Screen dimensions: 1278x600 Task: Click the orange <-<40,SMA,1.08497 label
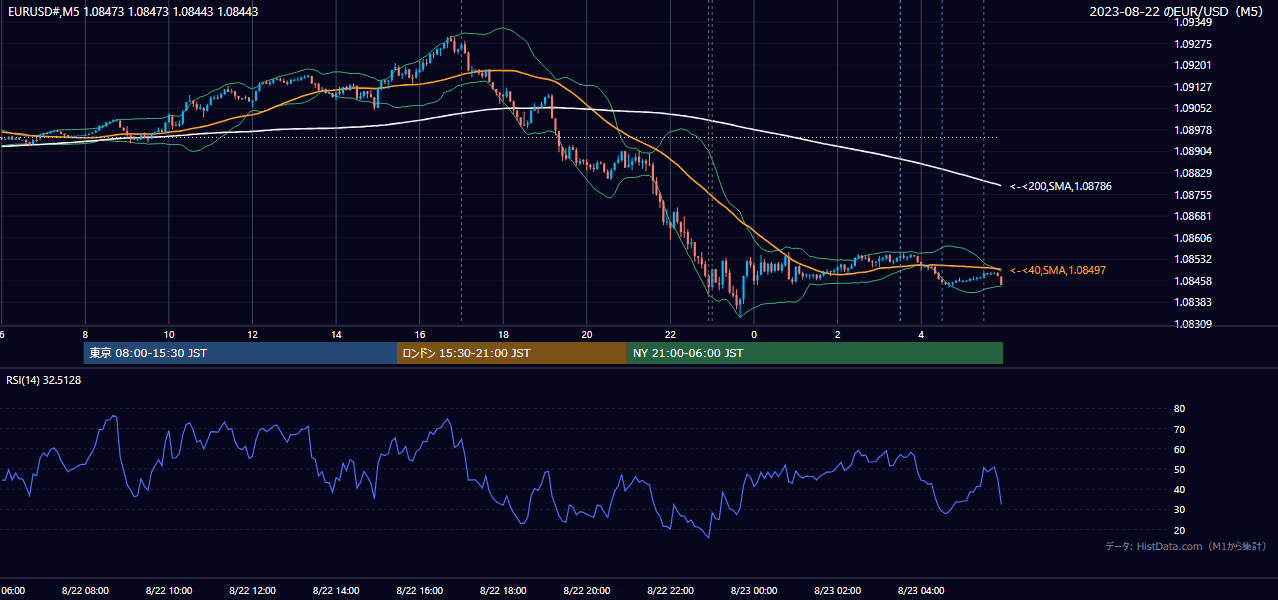[1058, 270]
